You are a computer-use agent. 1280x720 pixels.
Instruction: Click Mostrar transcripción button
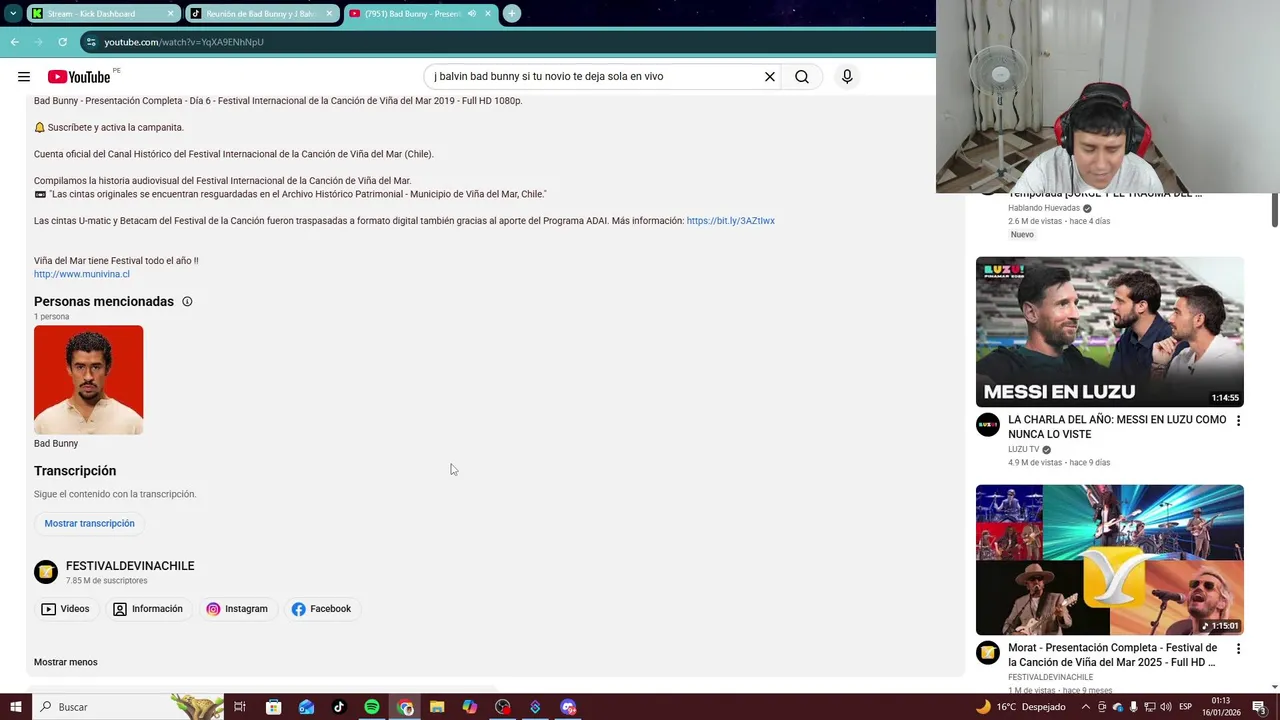(89, 523)
